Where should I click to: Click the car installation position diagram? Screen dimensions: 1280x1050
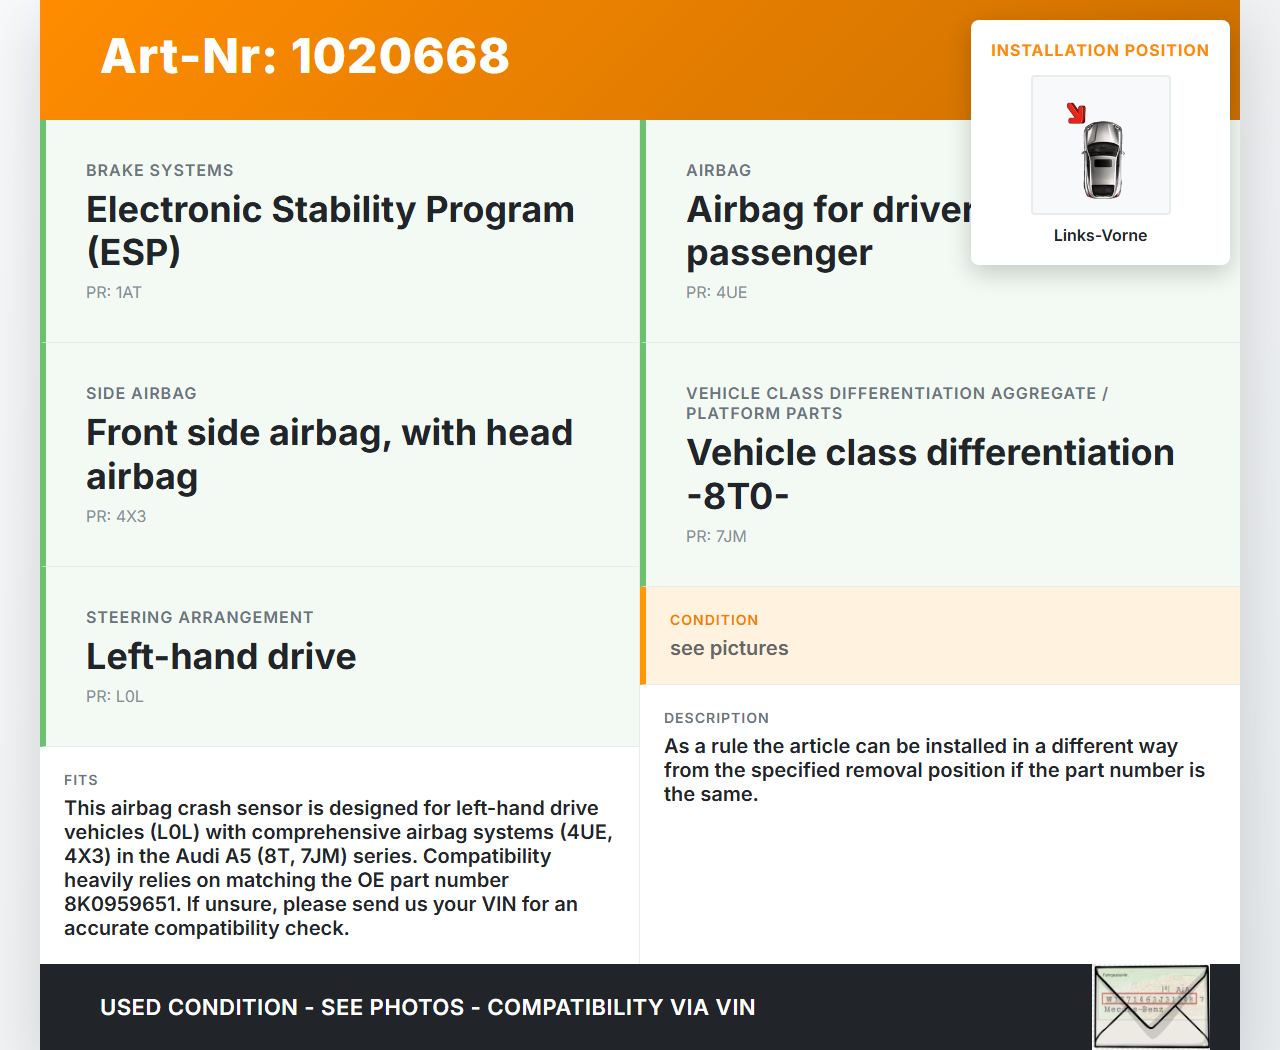(1100, 145)
